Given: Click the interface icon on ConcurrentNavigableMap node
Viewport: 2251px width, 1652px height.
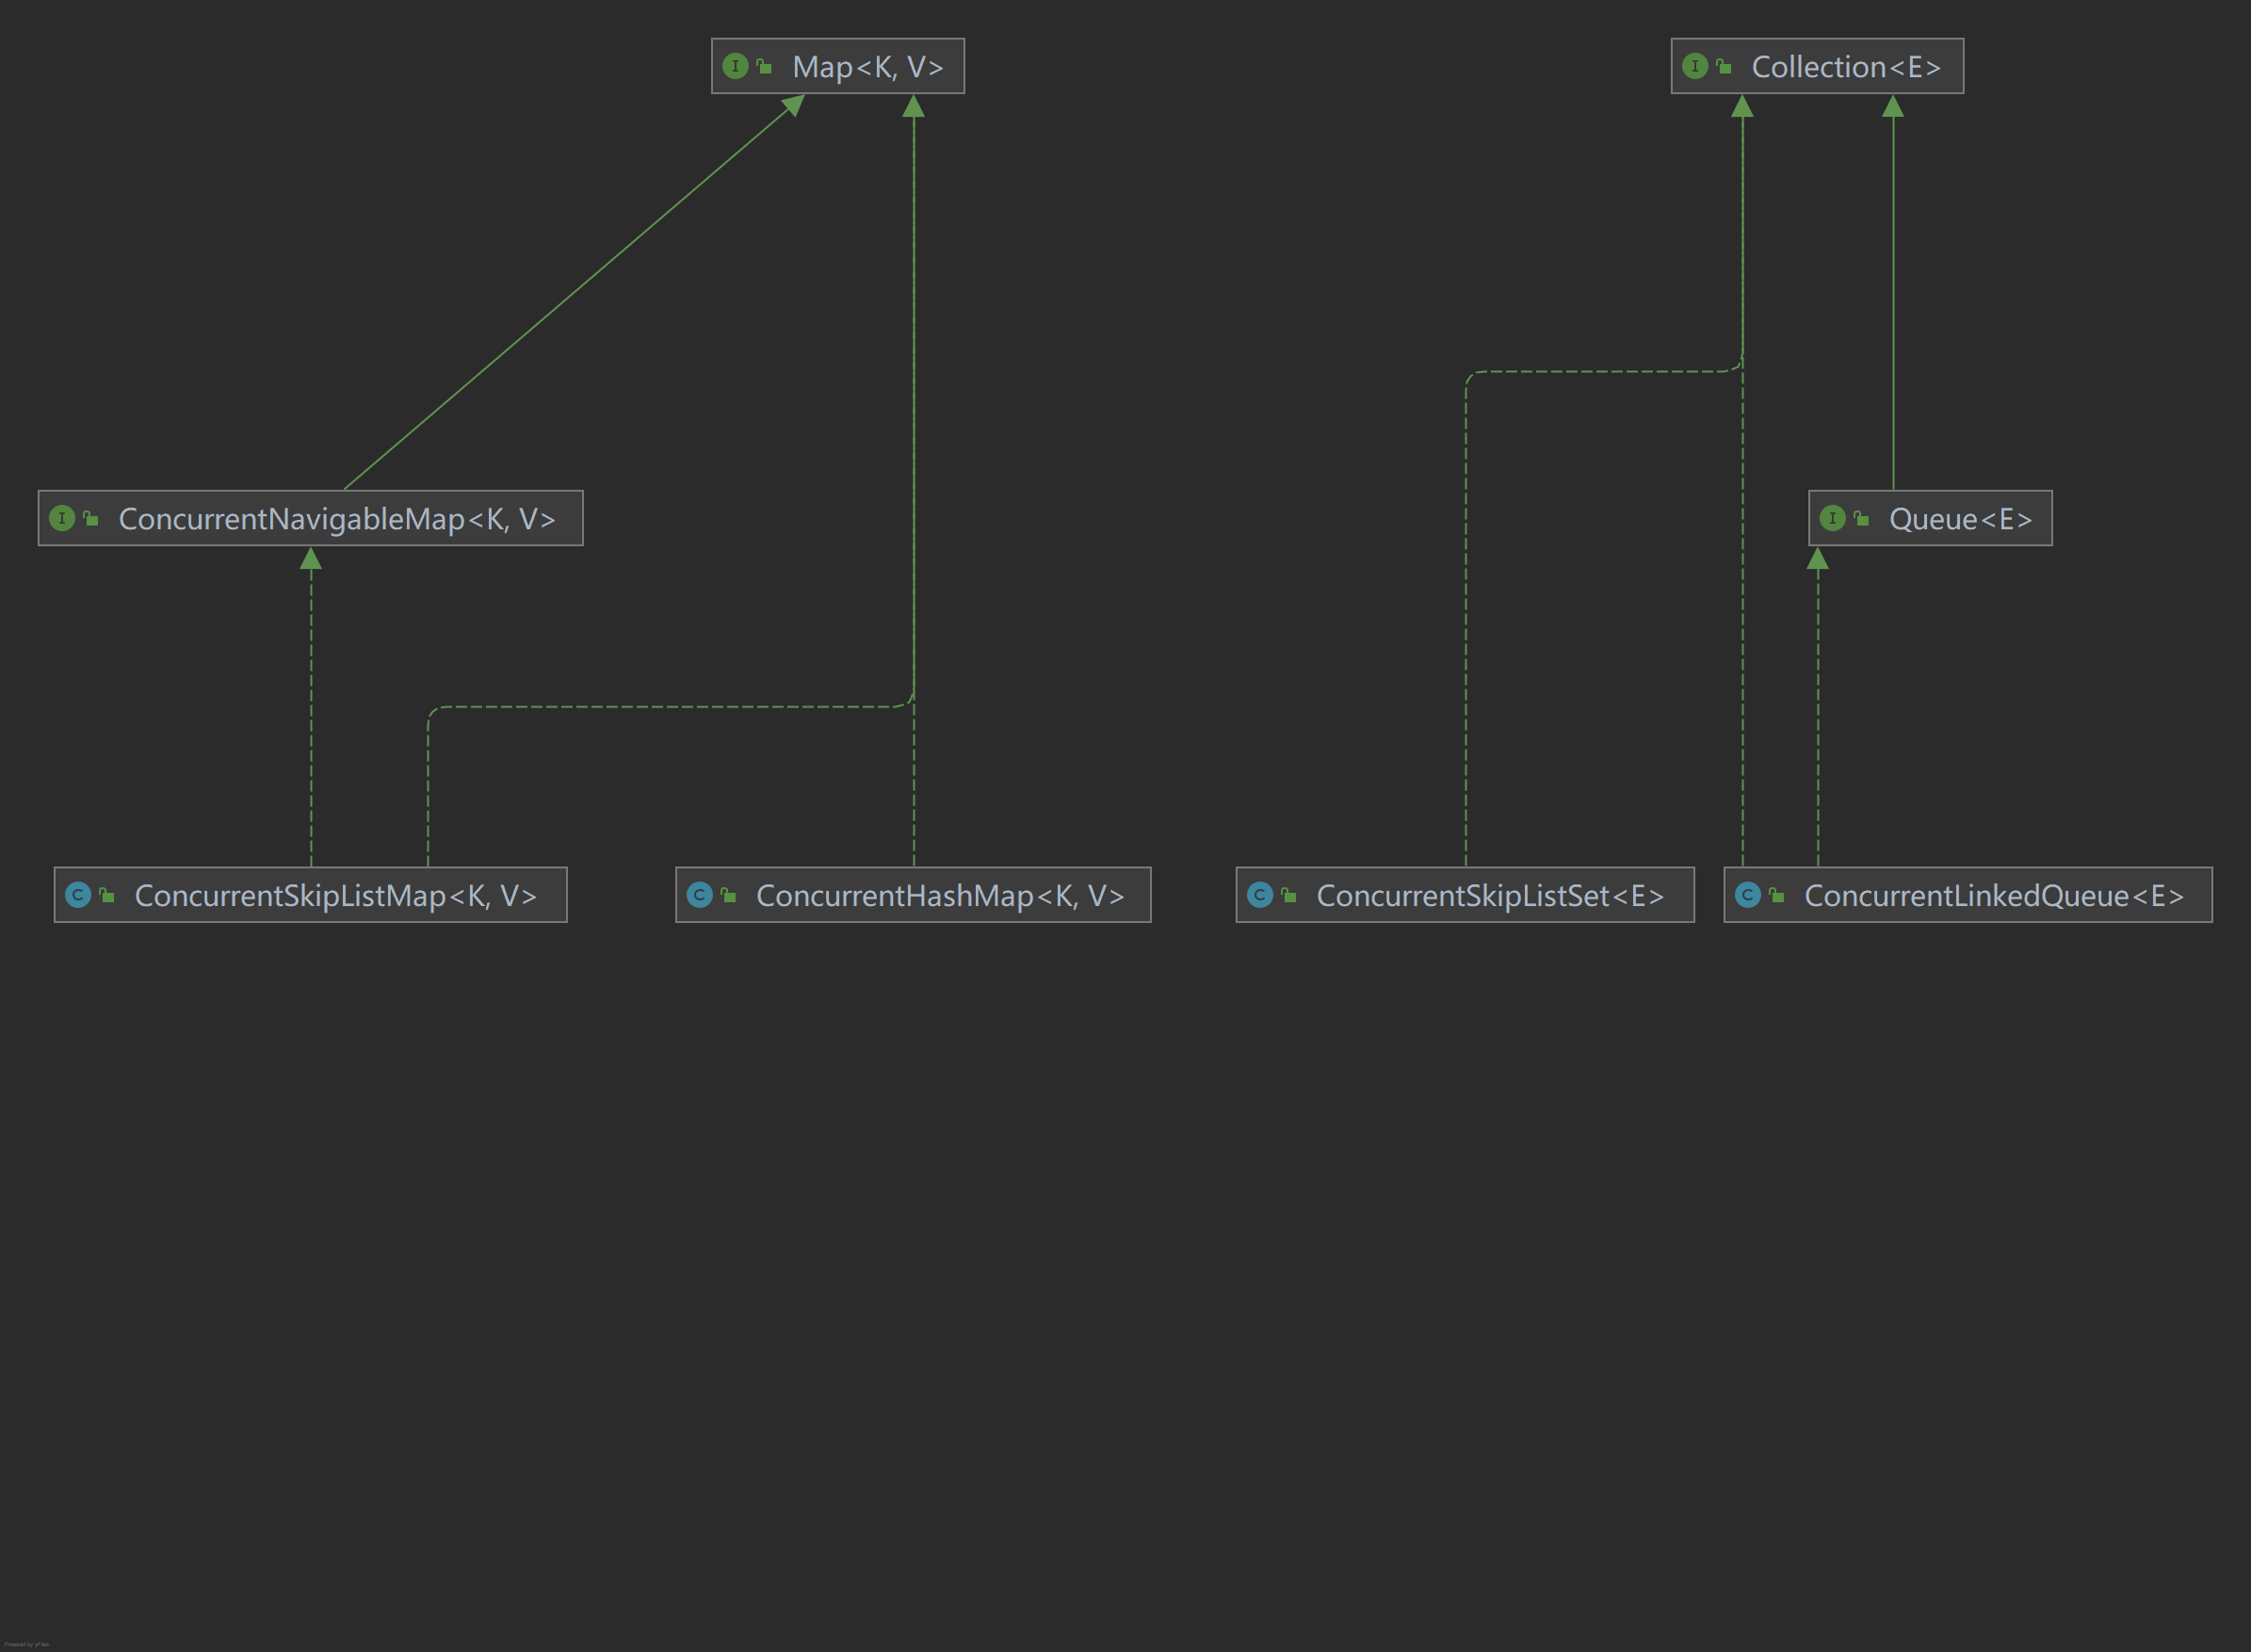Looking at the screenshot, I should click(x=62, y=518).
